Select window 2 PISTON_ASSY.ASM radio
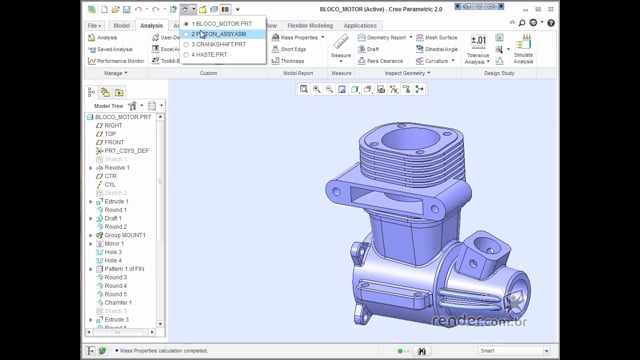Viewport: 640px width, 360px height. click(187, 34)
